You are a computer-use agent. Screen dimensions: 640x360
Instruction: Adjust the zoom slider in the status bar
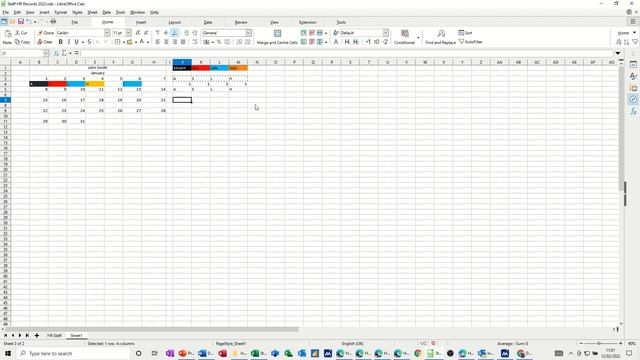point(600,344)
